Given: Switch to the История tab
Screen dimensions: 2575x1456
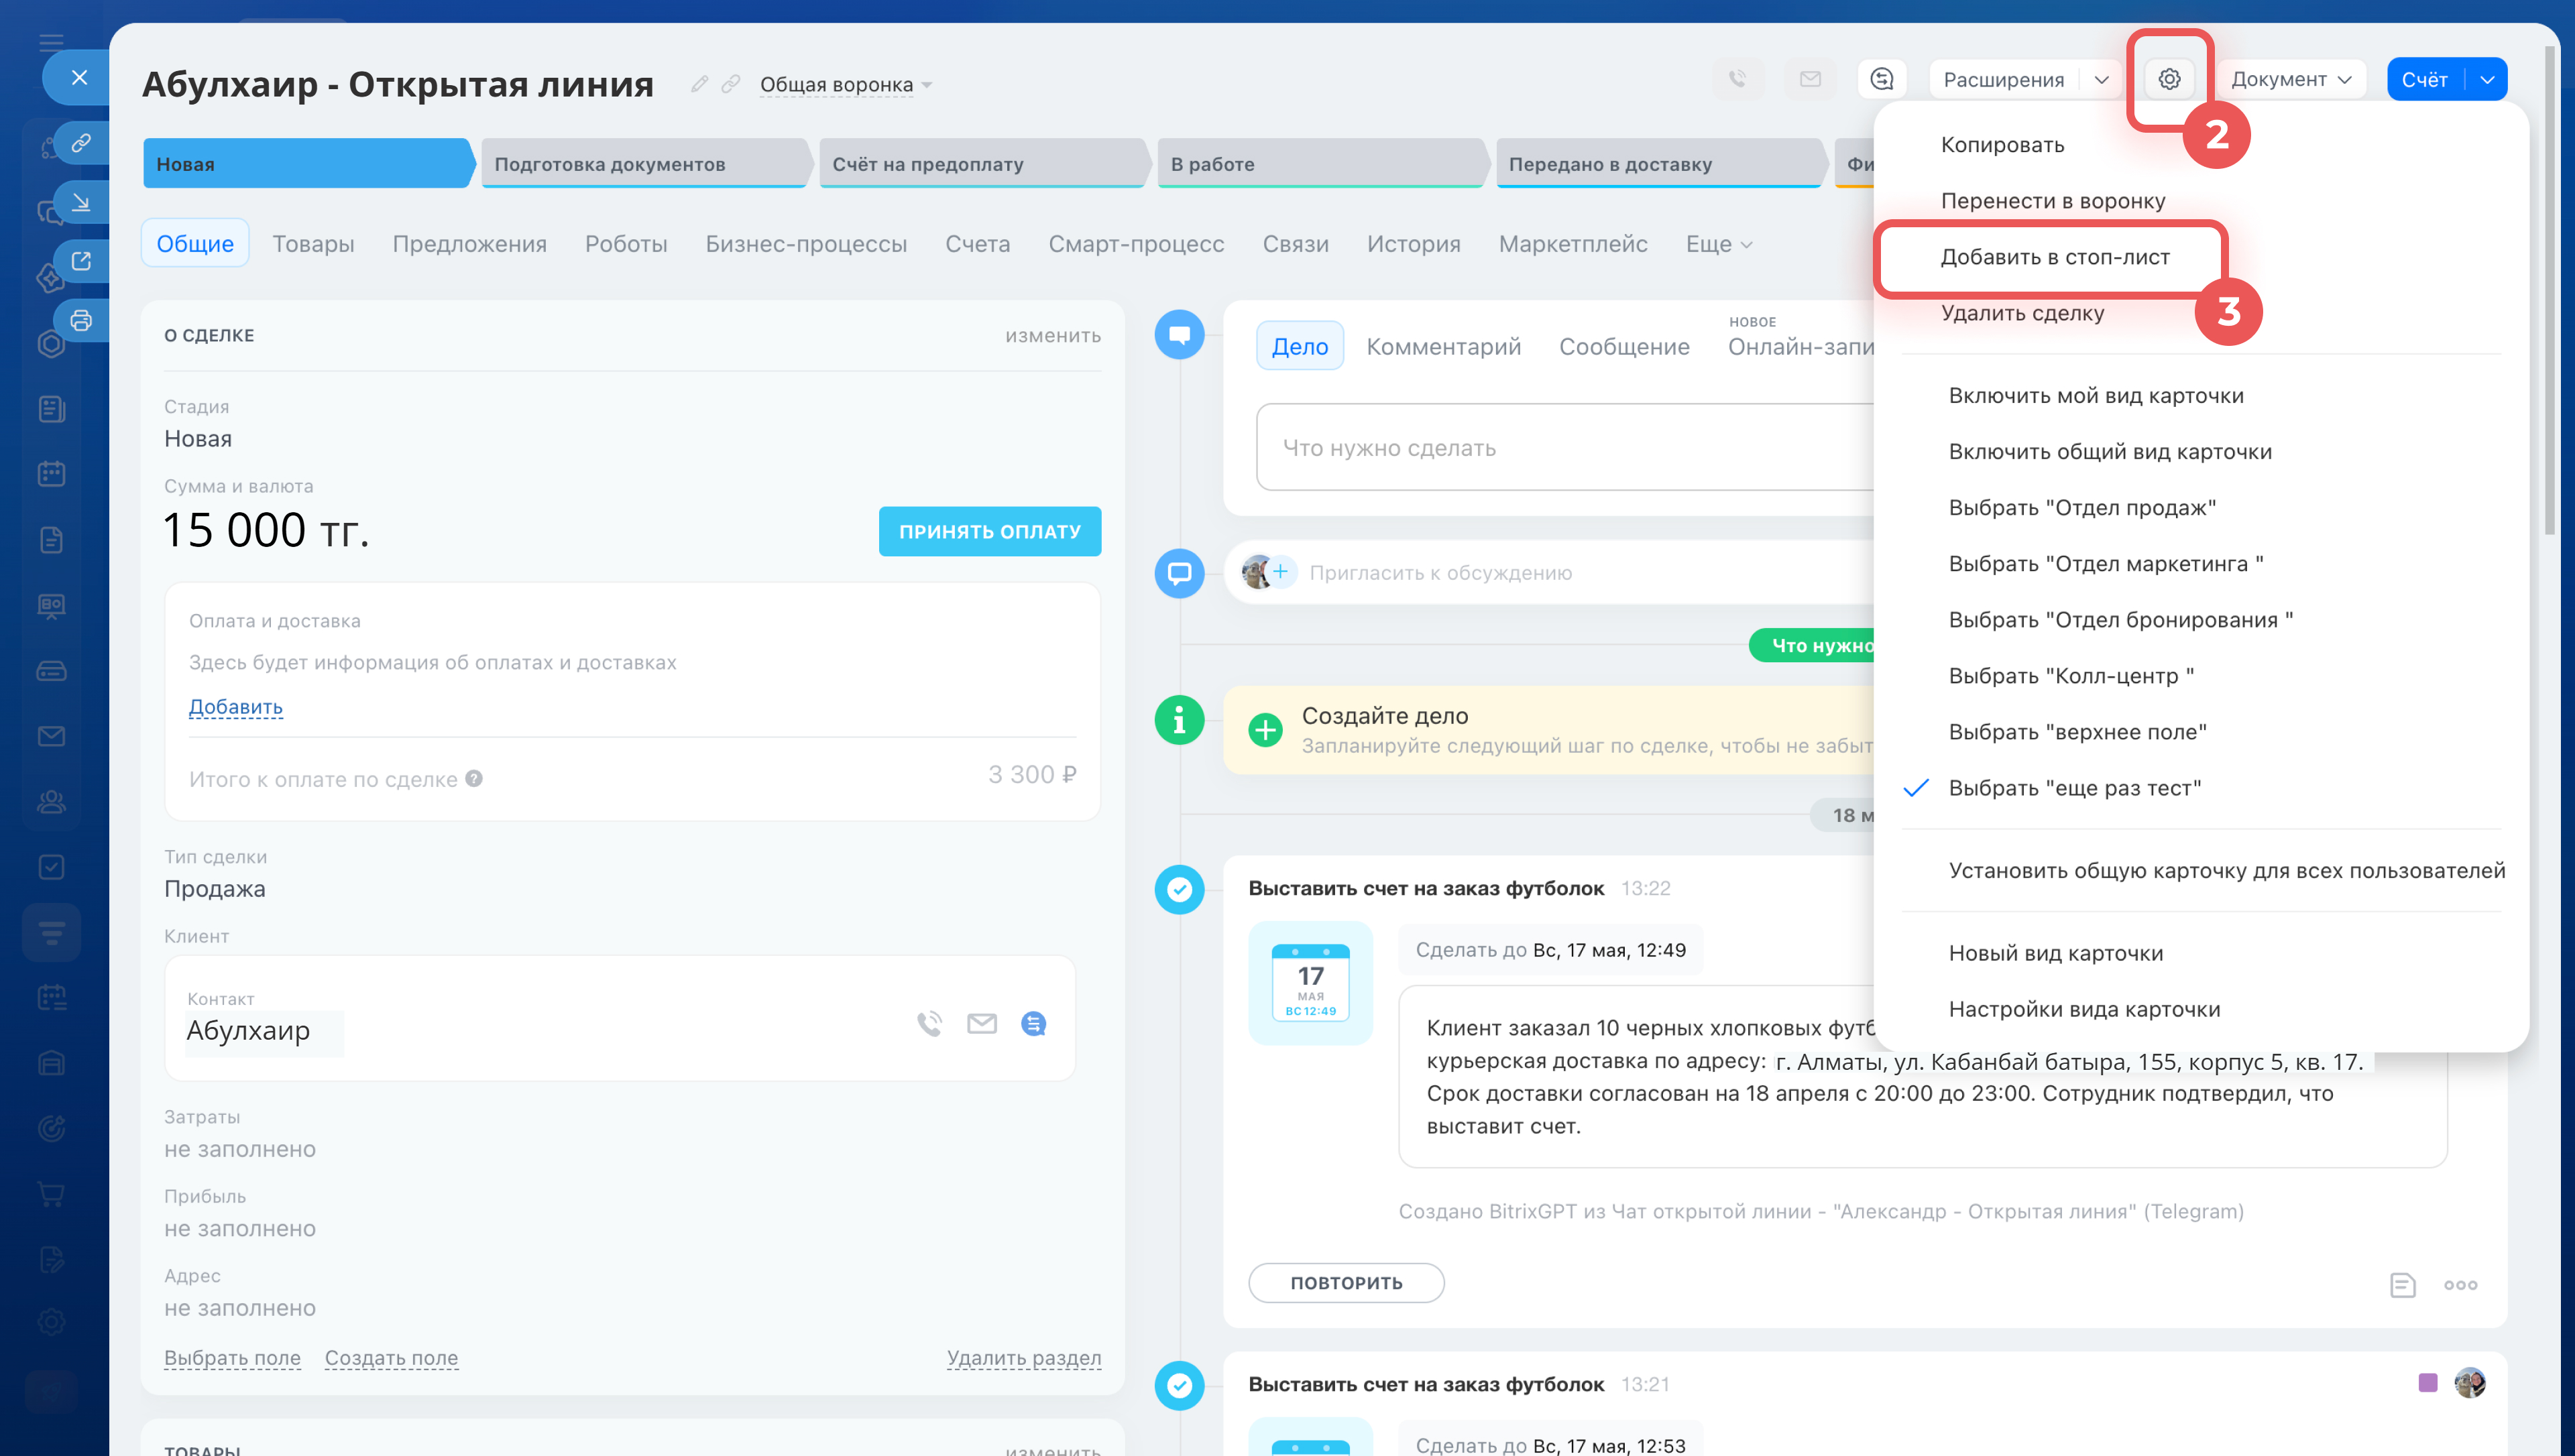Looking at the screenshot, I should click(1413, 244).
